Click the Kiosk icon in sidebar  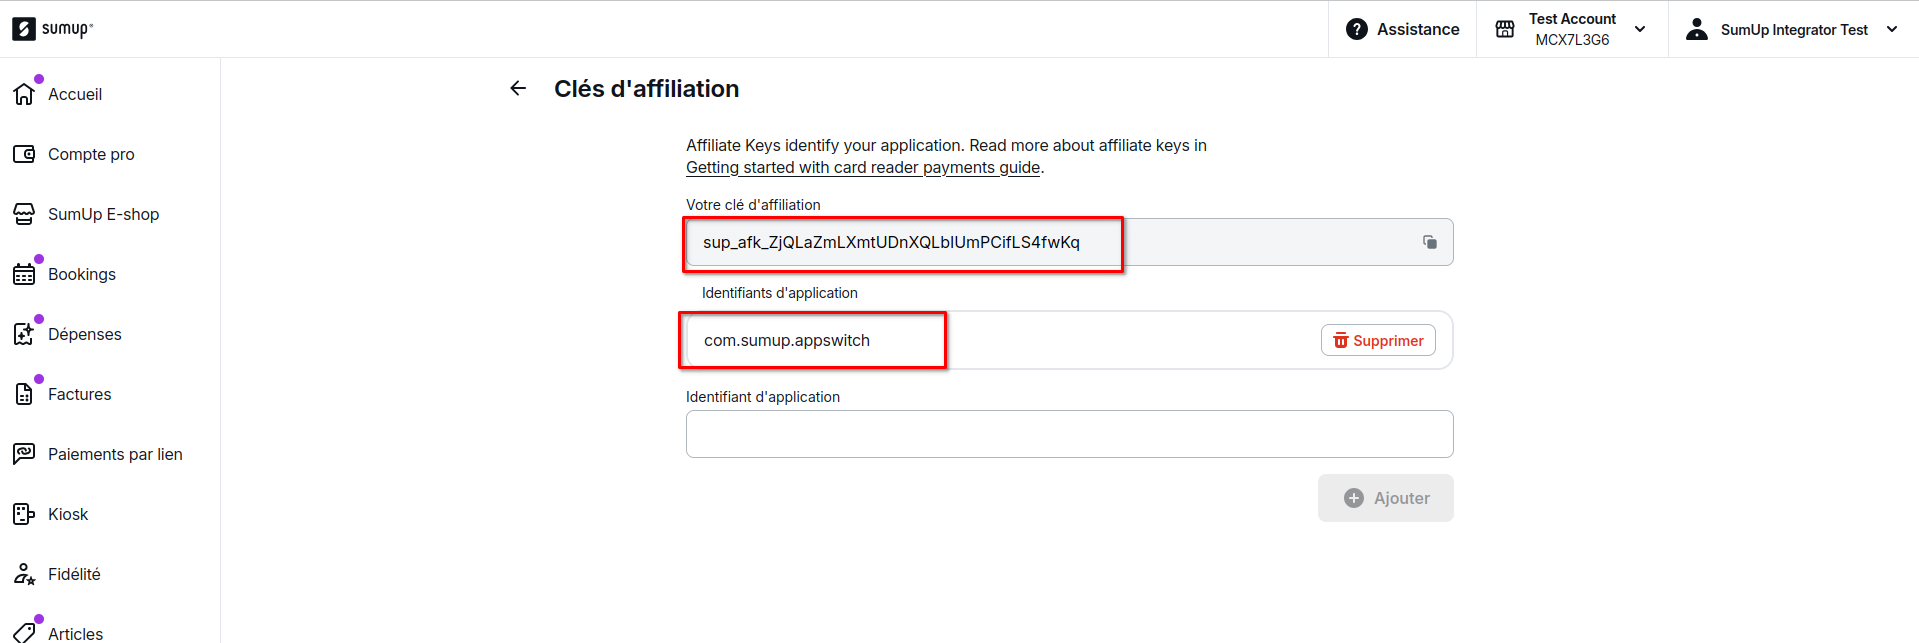click(x=24, y=514)
